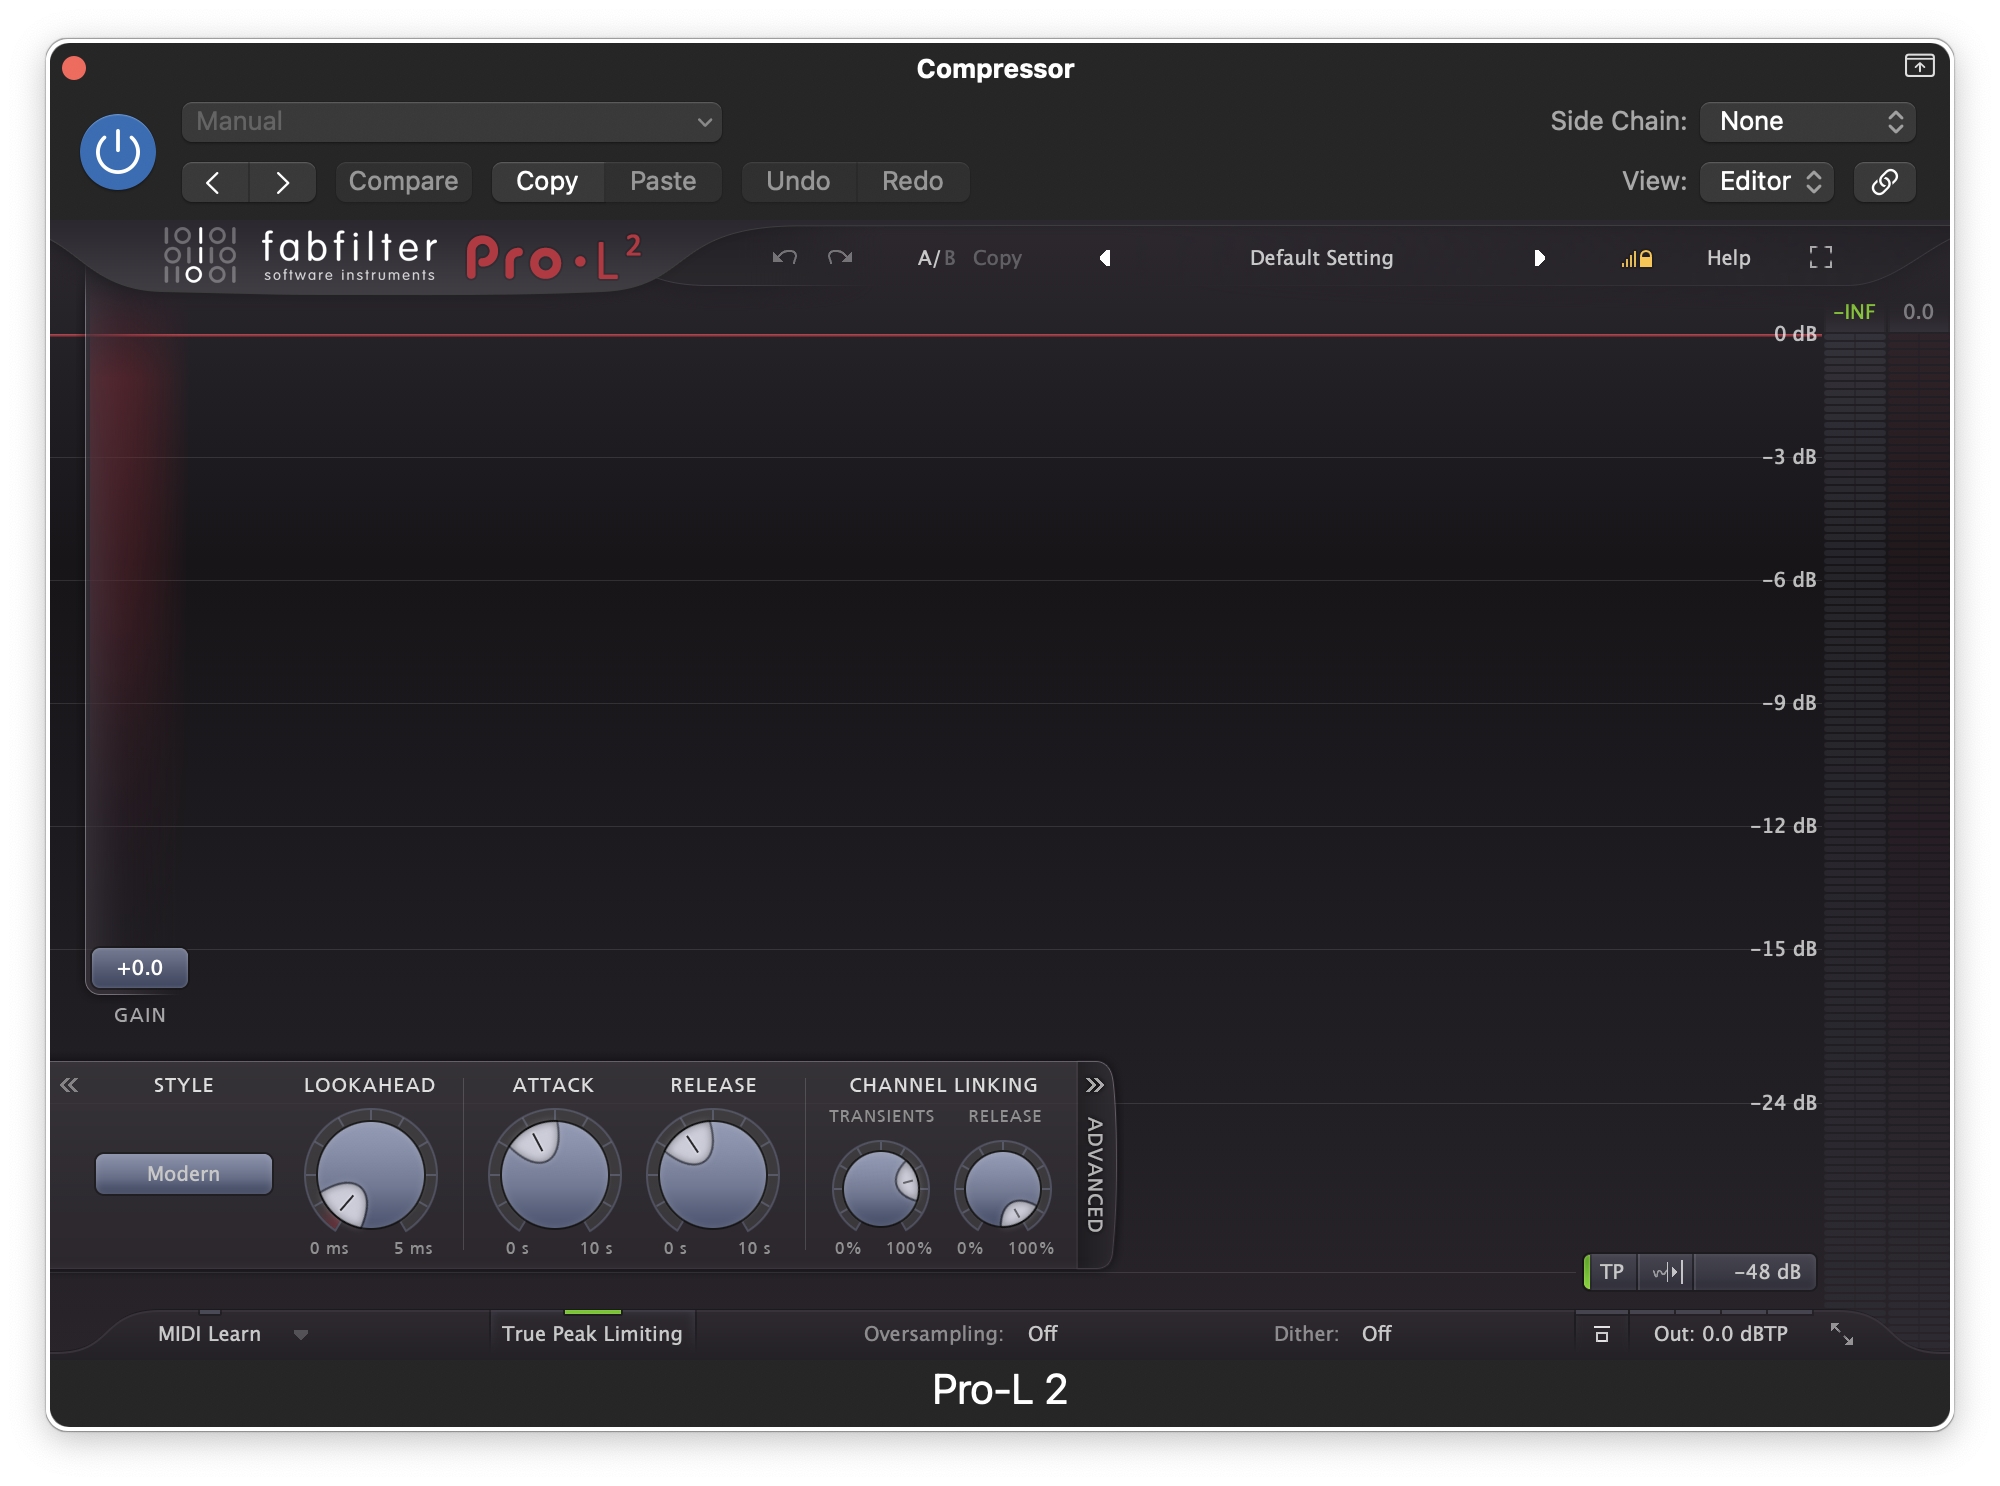
Task: Click the Attack knob
Action: [554, 1174]
